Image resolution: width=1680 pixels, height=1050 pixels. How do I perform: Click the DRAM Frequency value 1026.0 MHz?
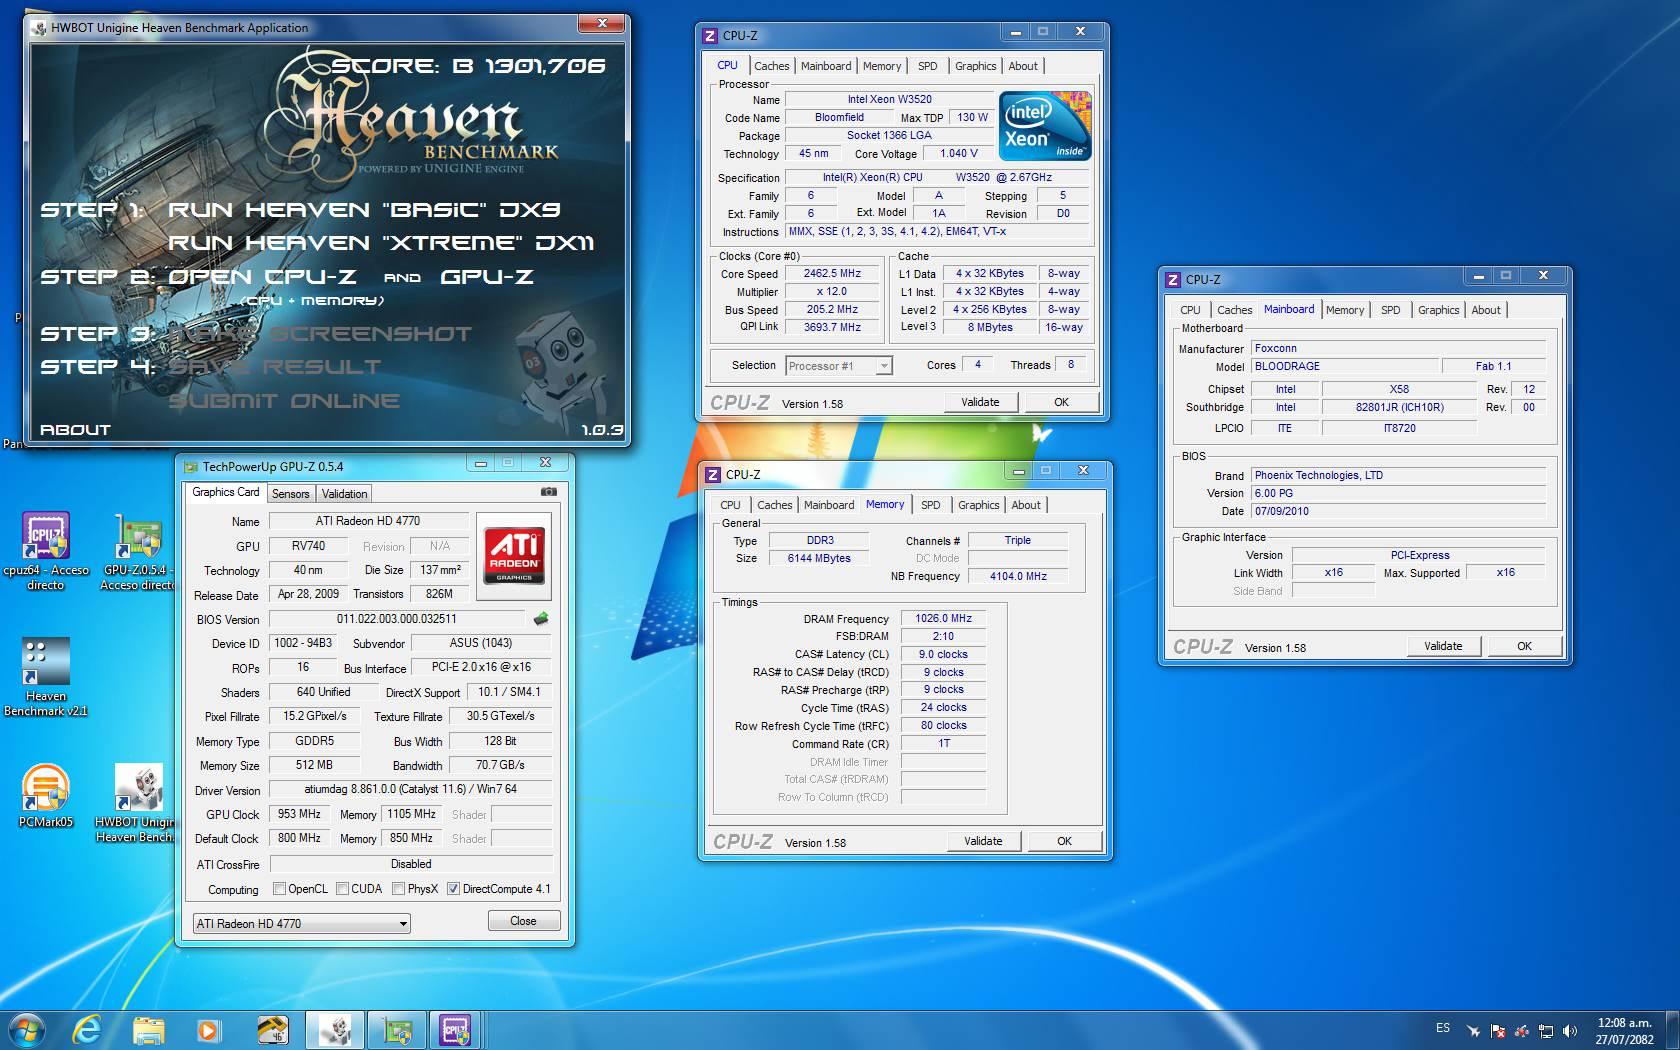click(x=943, y=618)
